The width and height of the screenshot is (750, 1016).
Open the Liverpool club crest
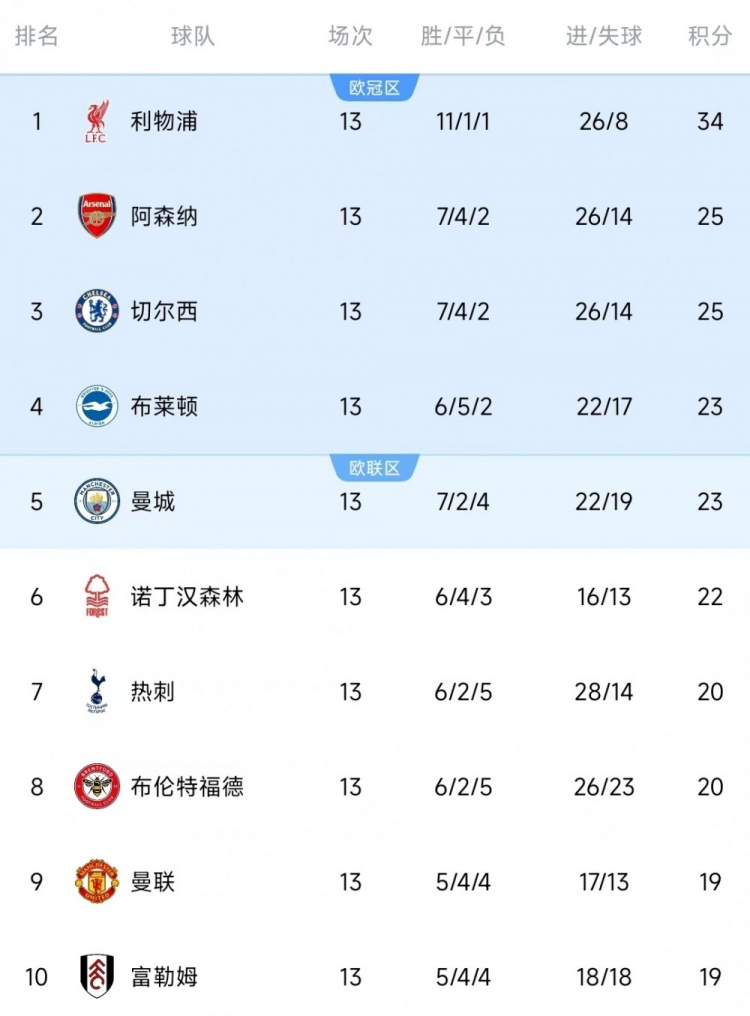click(x=97, y=121)
